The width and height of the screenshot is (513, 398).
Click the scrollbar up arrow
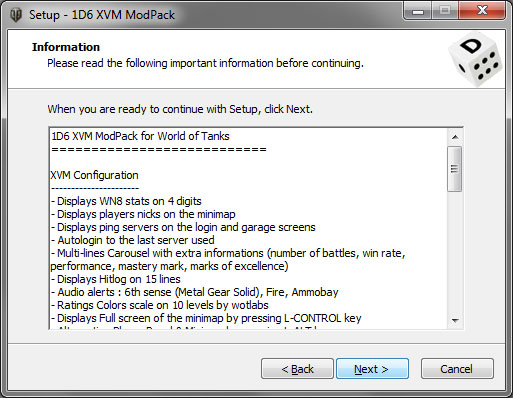pos(455,137)
